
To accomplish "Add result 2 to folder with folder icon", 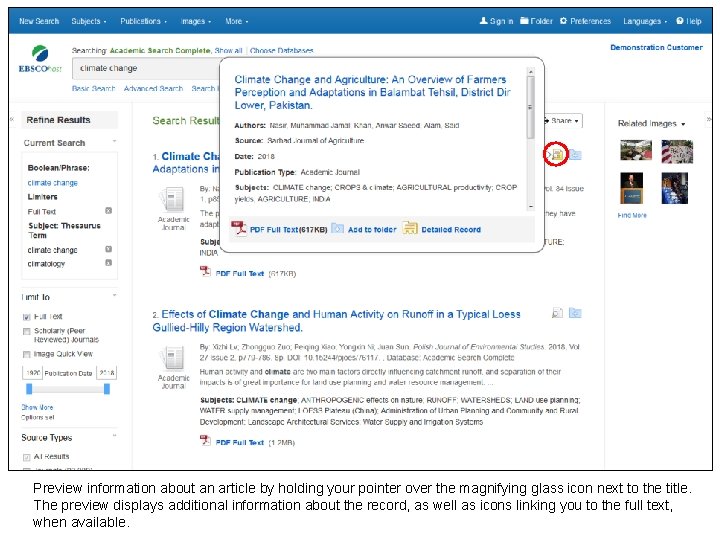I will pyautogui.click(x=575, y=313).
